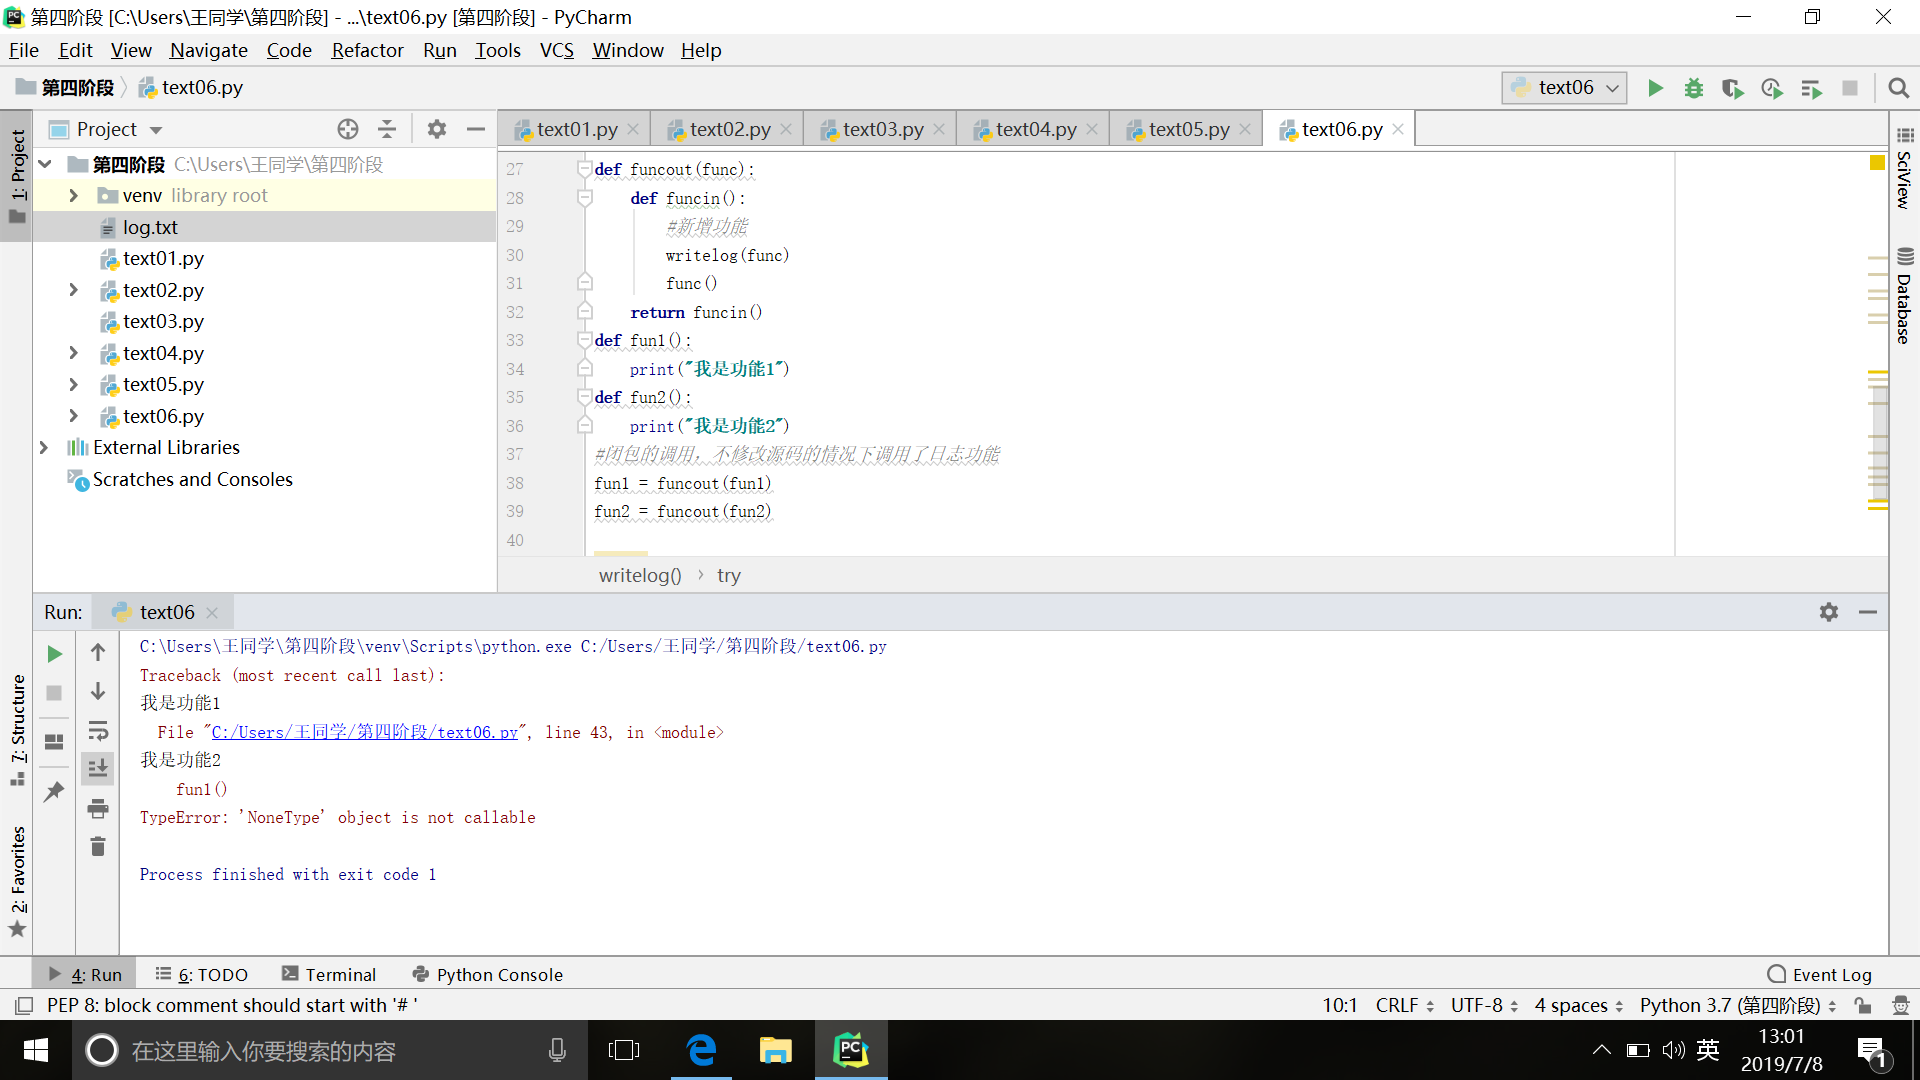Viewport: 1920px width, 1080px height.
Task: Toggle scroll to end of output
Action: pos(98,768)
